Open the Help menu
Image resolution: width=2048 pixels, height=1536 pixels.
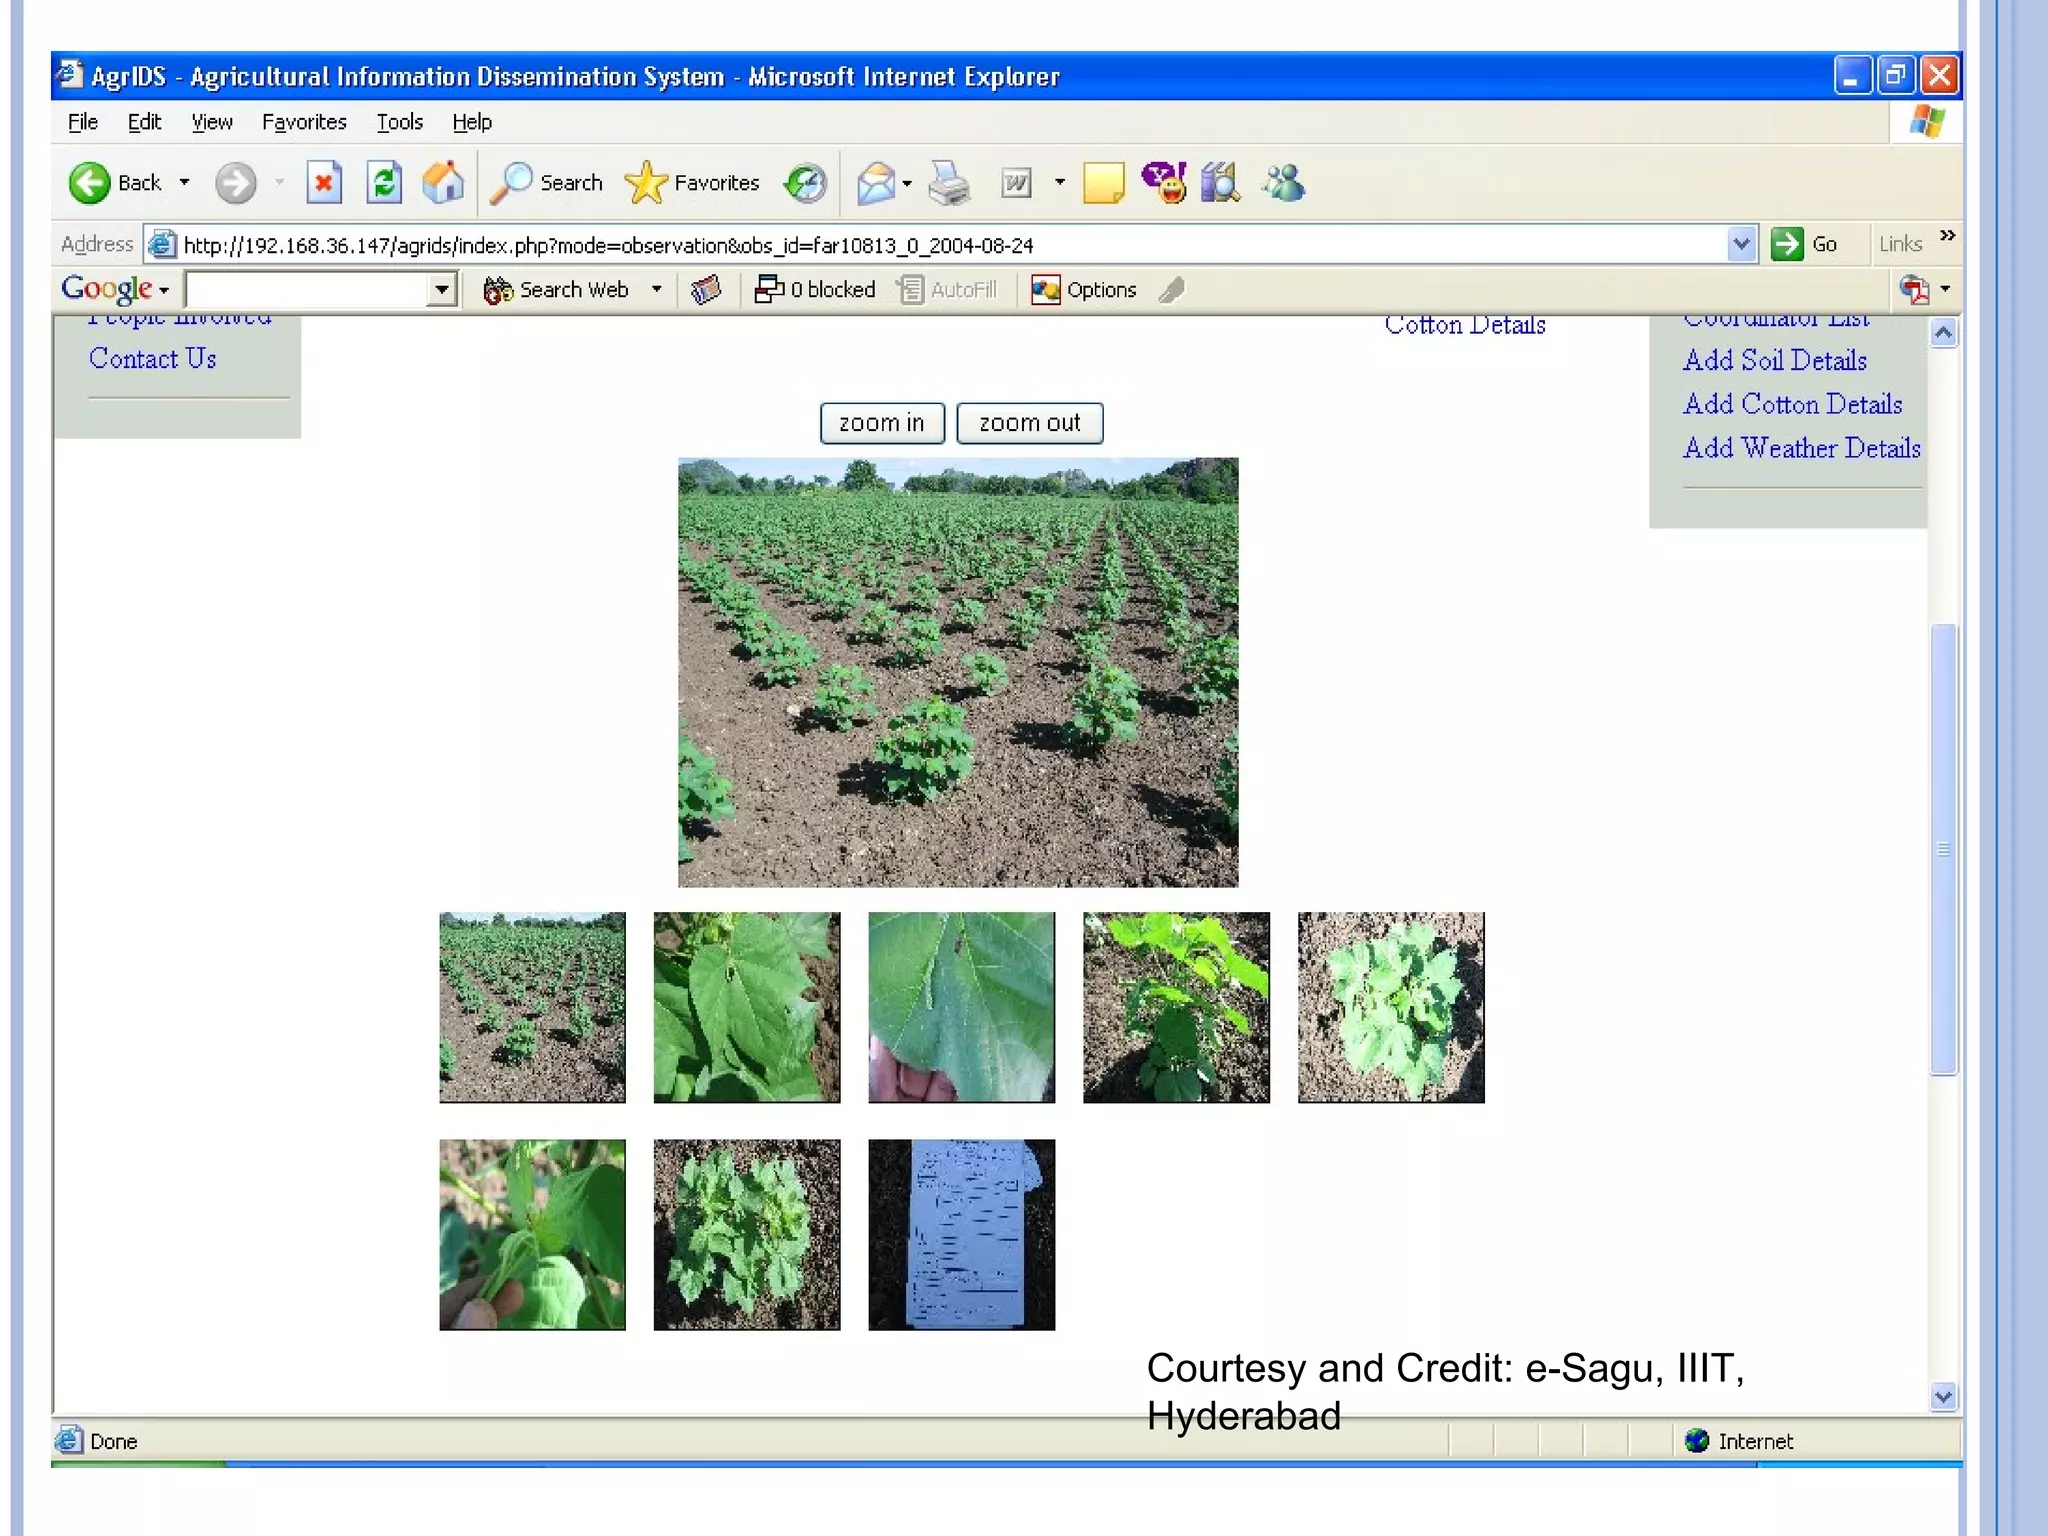(472, 122)
